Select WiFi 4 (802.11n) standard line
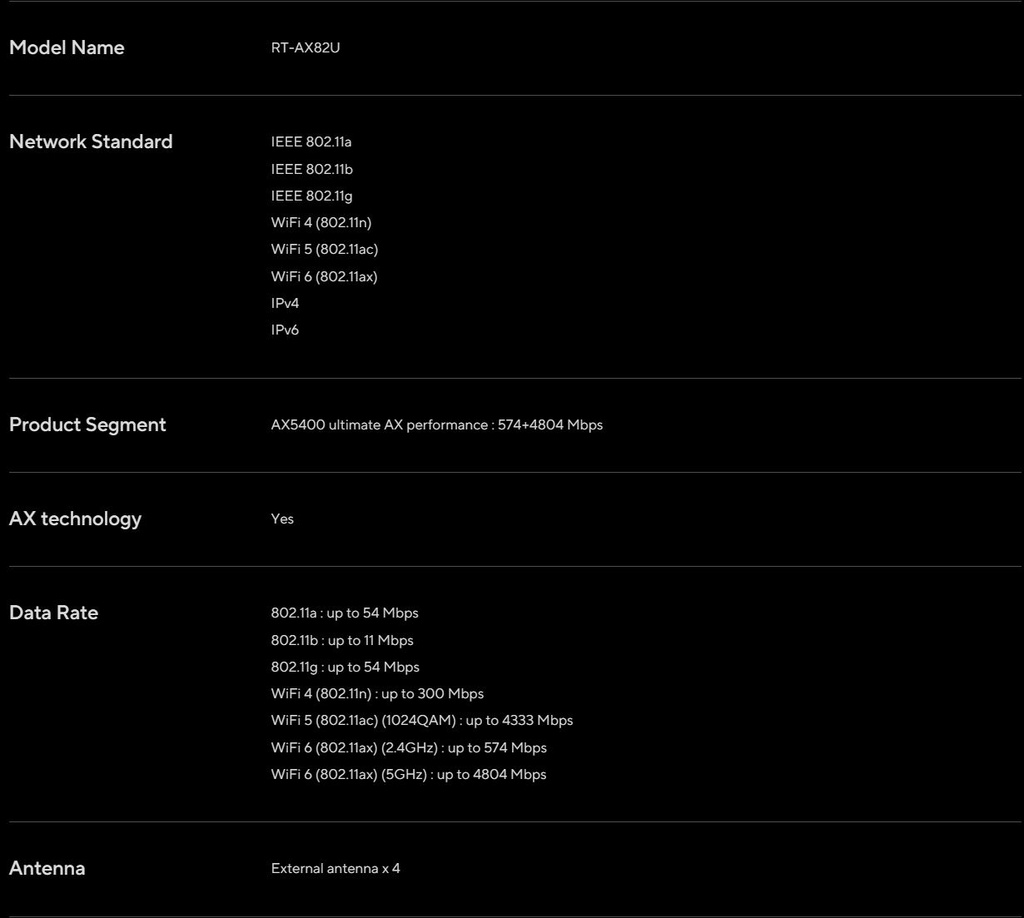The image size is (1024, 918). [x=321, y=223]
